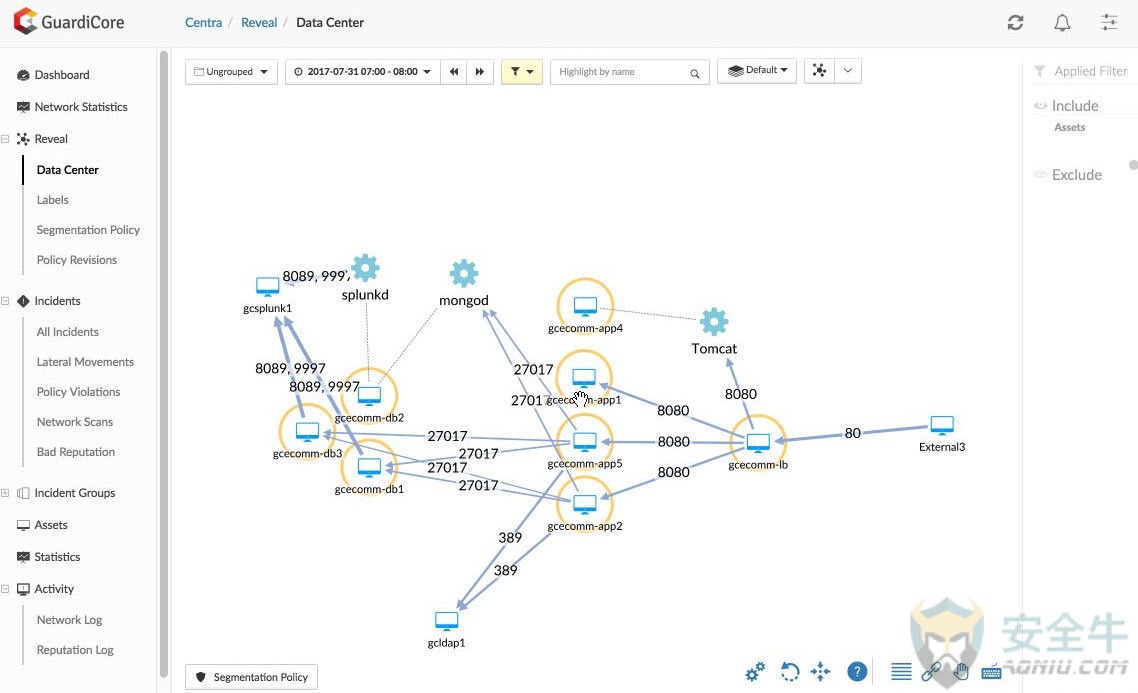Collapse the Reveal sidebar section
Viewport: 1138px width, 693px height.
pos(5,139)
